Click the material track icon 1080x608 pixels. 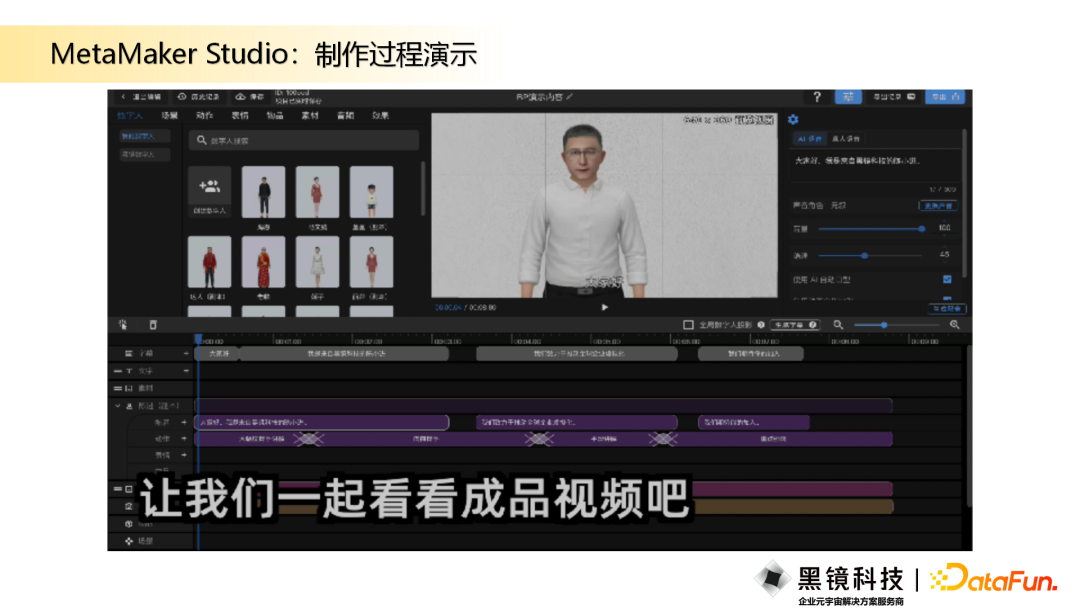[x=129, y=388]
